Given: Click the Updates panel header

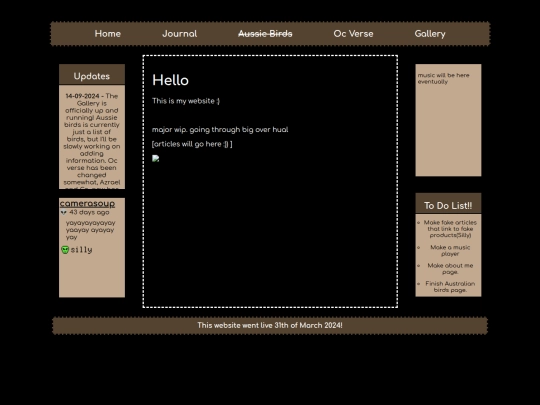Looking at the screenshot, I should [x=92, y=75].
